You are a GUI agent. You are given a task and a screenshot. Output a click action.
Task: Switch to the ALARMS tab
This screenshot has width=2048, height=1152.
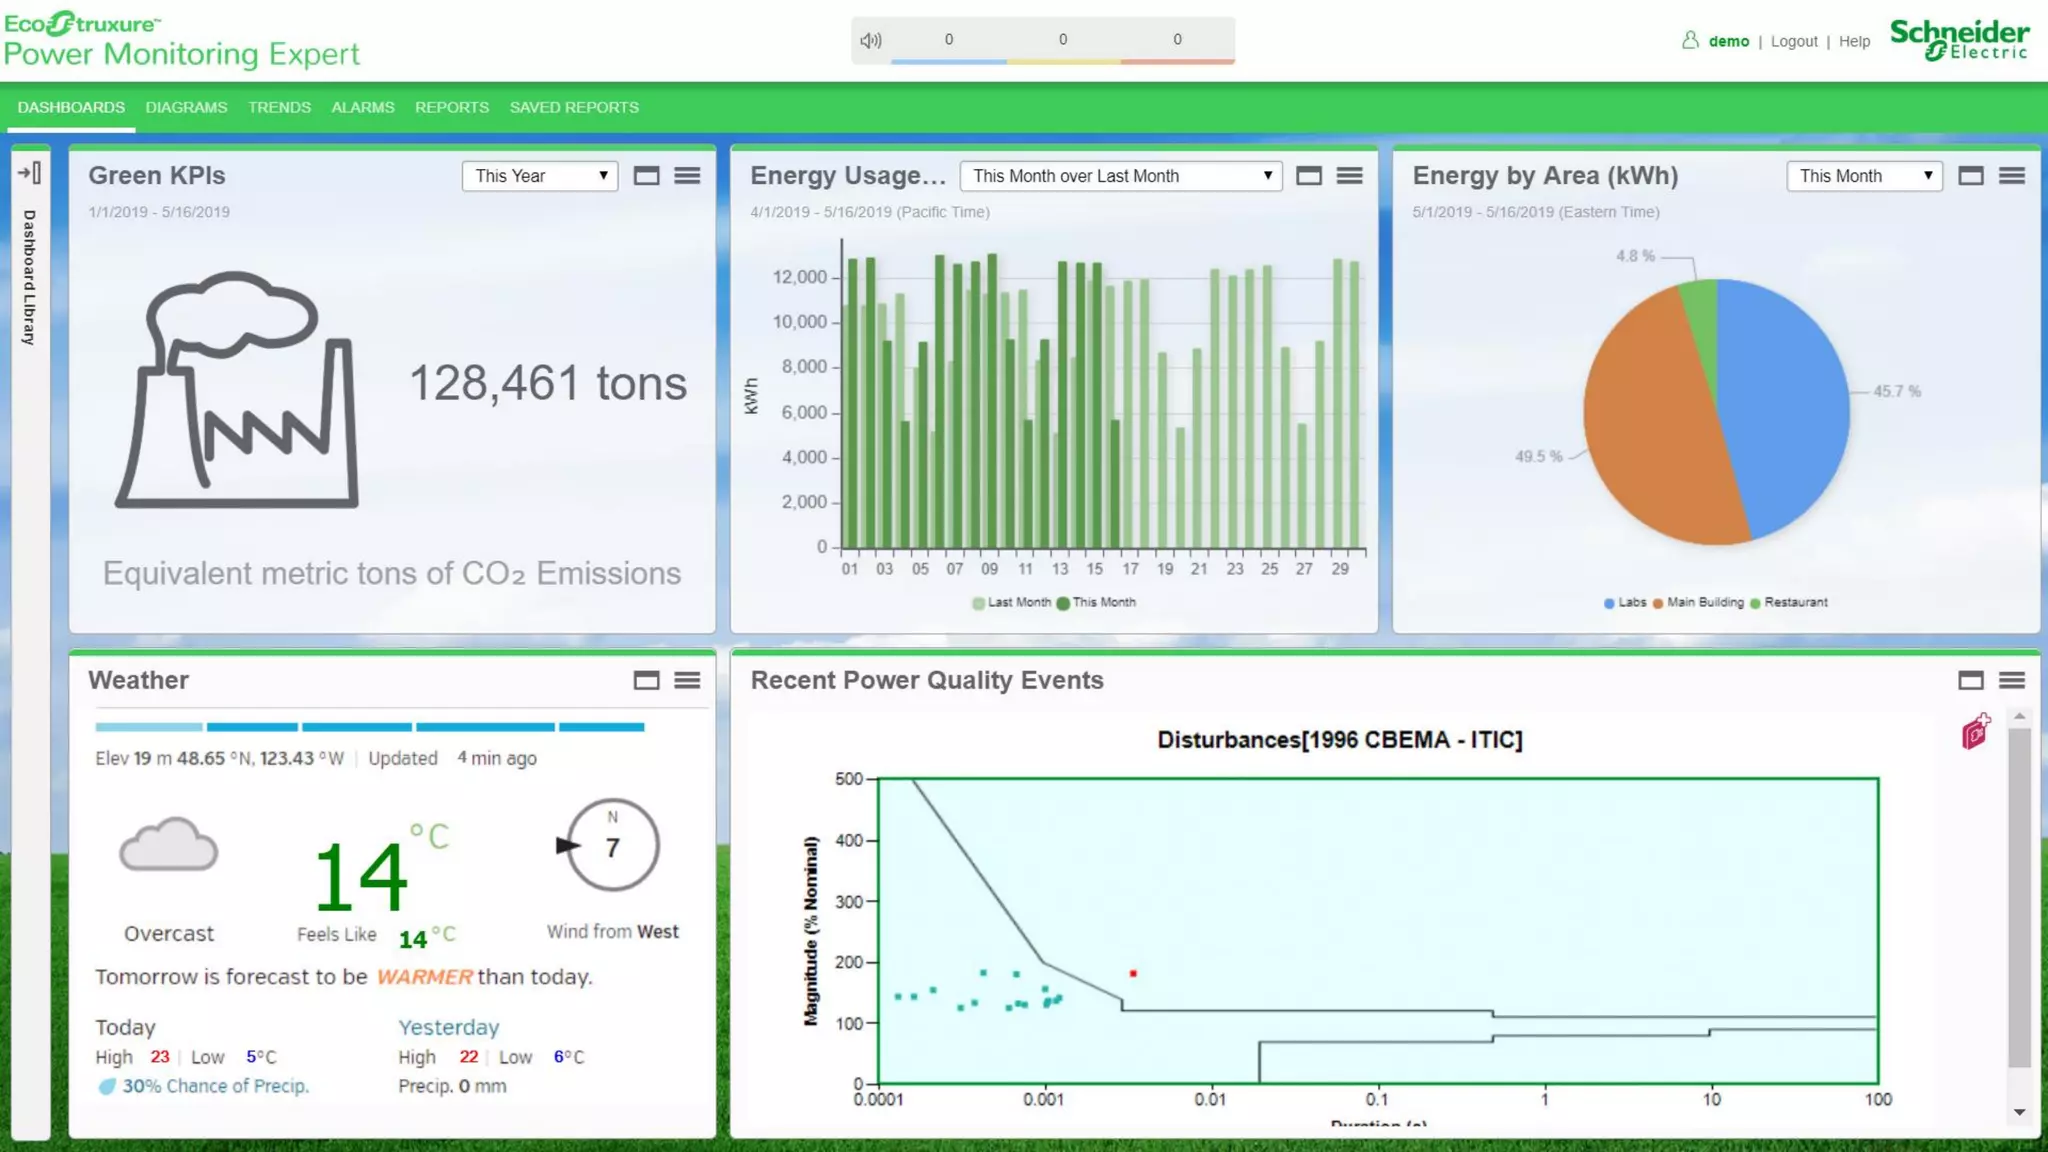click(x=362, y=107)
